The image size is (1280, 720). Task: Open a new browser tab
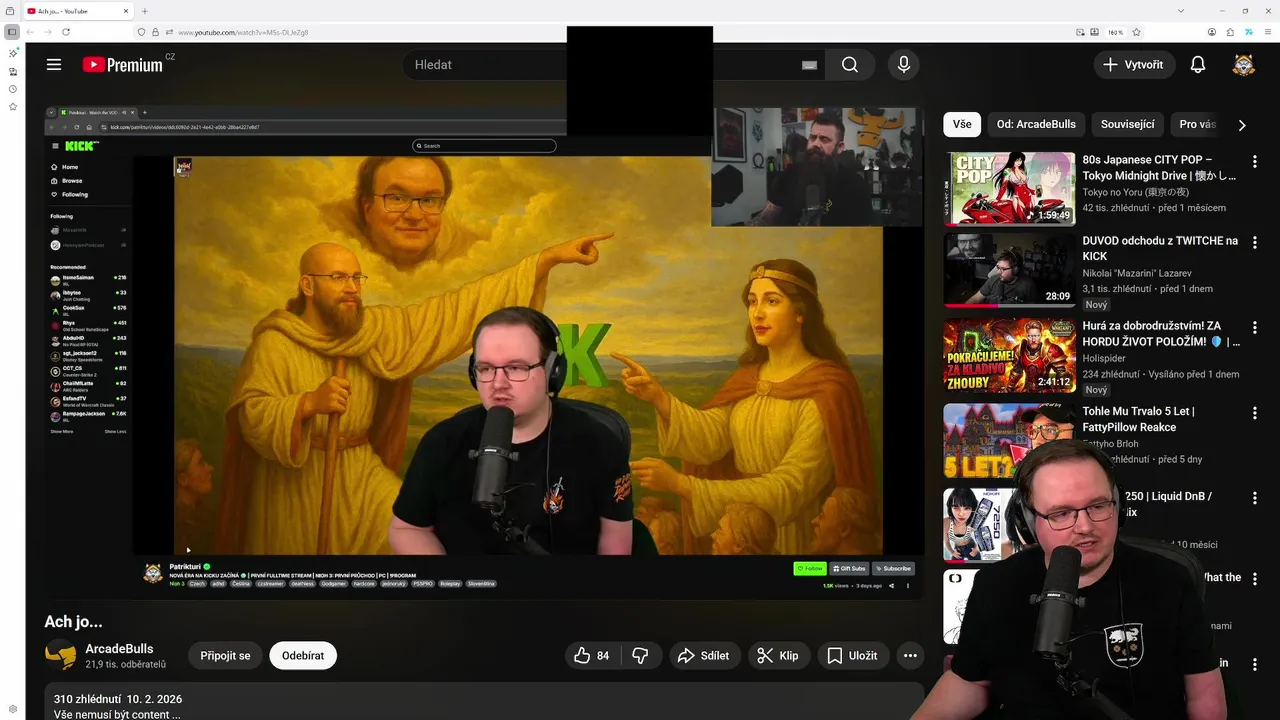point(144,11)
